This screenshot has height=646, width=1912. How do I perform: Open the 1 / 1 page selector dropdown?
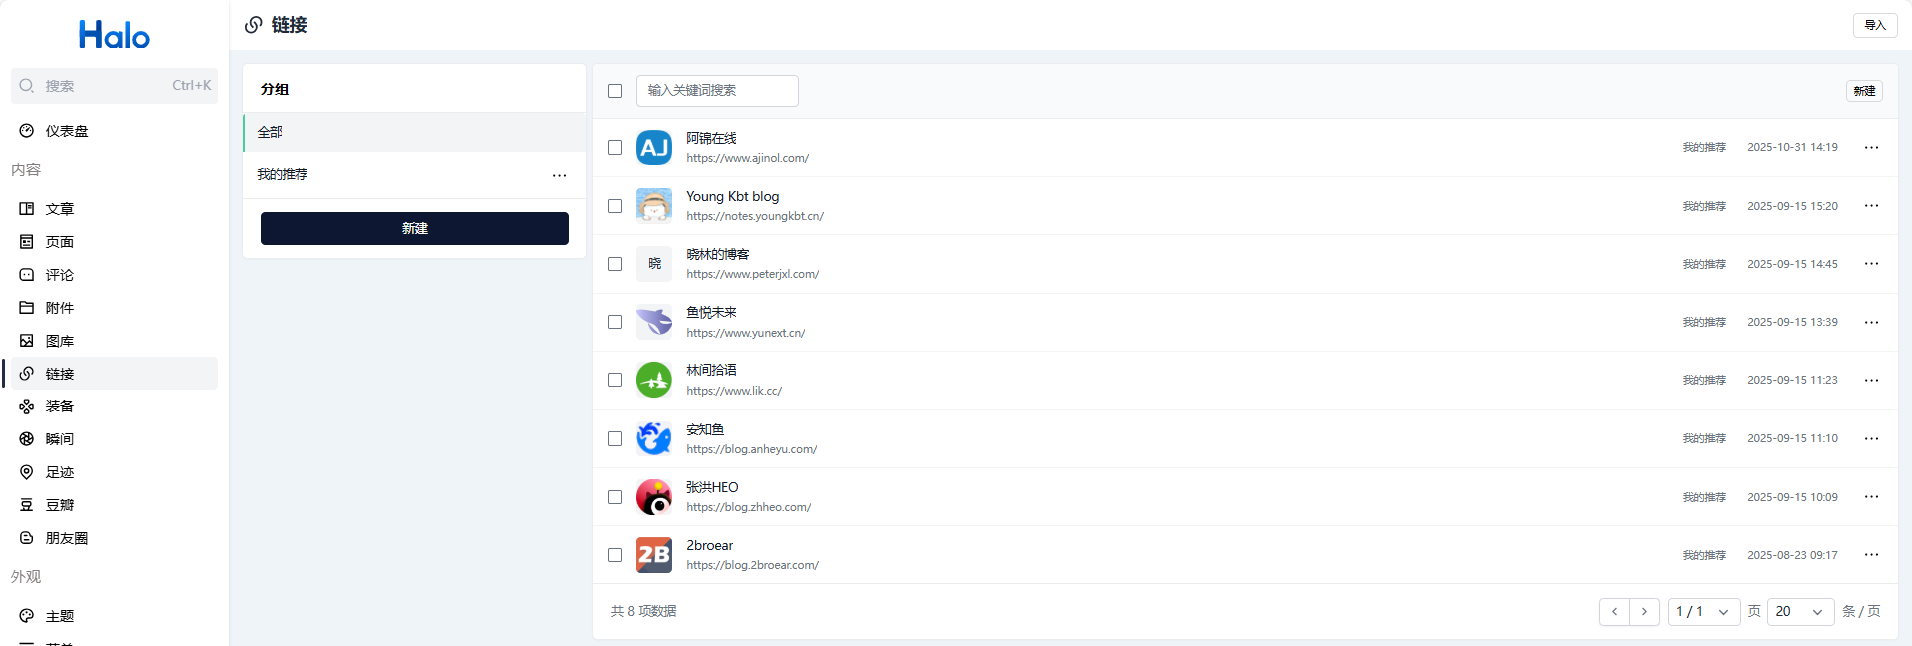pos(1703,612)
